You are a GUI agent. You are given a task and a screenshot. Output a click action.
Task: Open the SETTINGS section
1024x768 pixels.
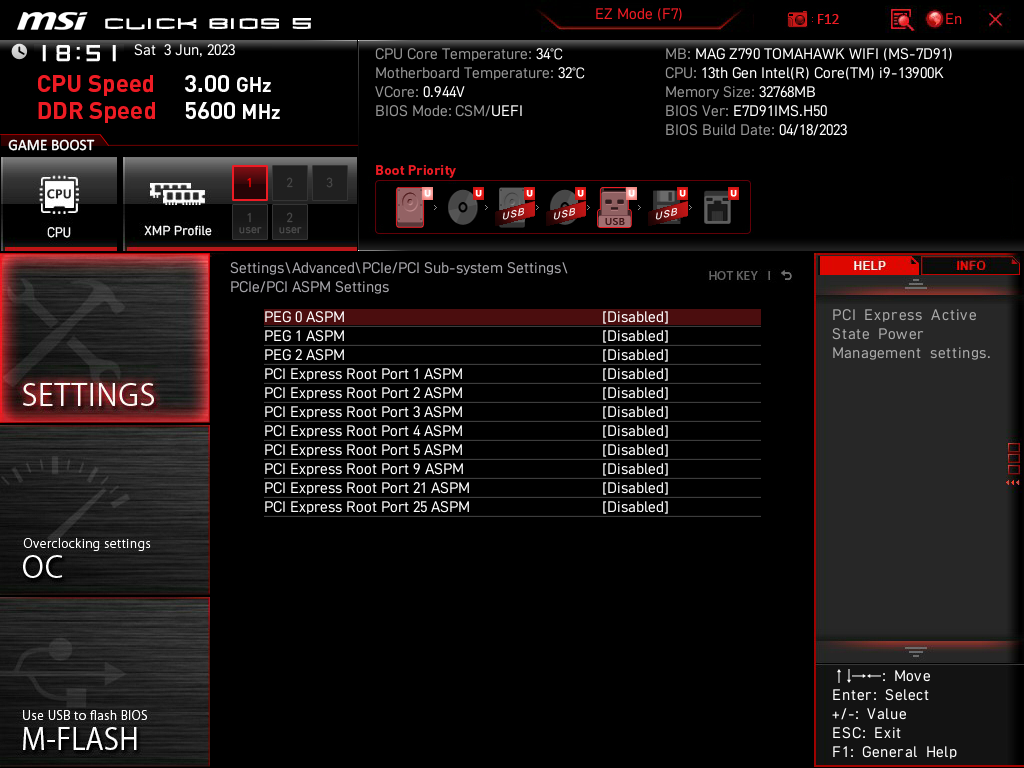104,338
